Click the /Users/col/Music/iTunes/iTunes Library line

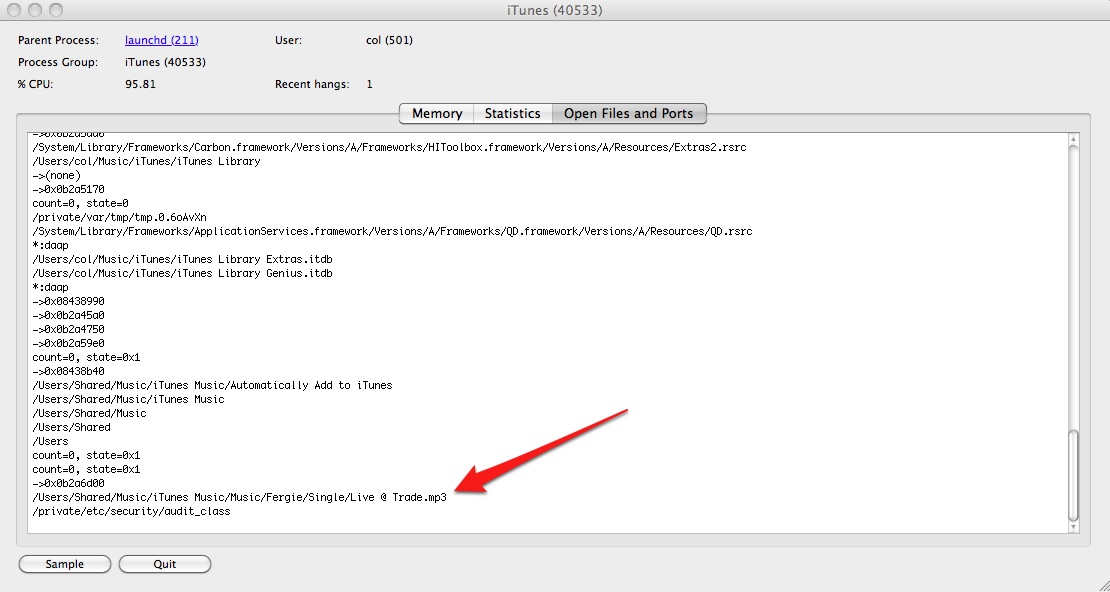pos(147,161)
